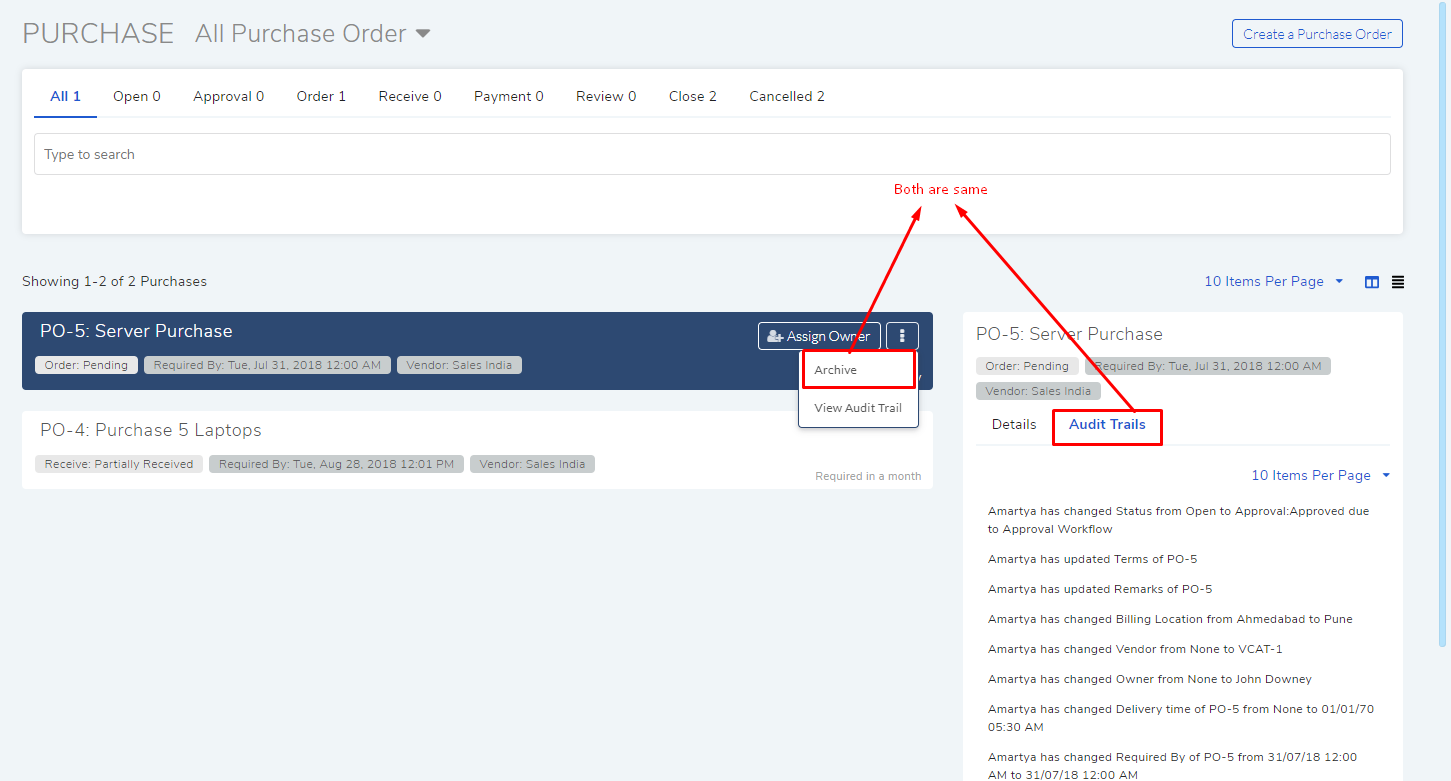The image size is (1451, 781).
Task: Click audit entry Billing Location Ahmedabad to Pune
Action: [x=1170, y=619]
